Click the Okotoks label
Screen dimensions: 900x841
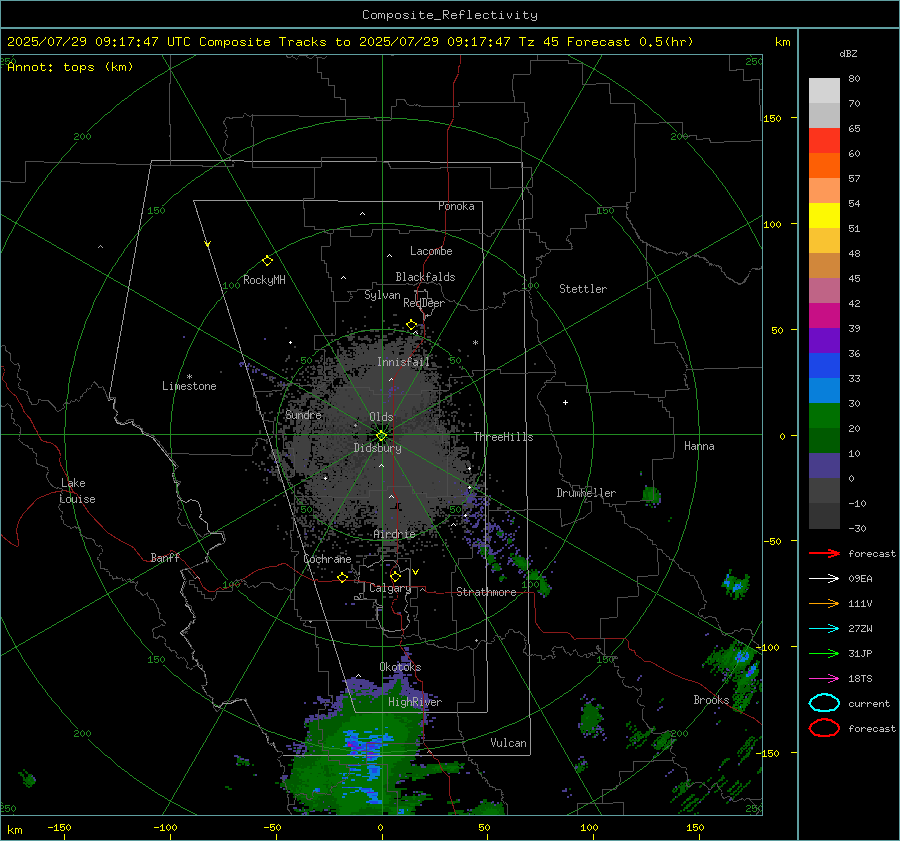pyautogui.click(x=400, y=666)
